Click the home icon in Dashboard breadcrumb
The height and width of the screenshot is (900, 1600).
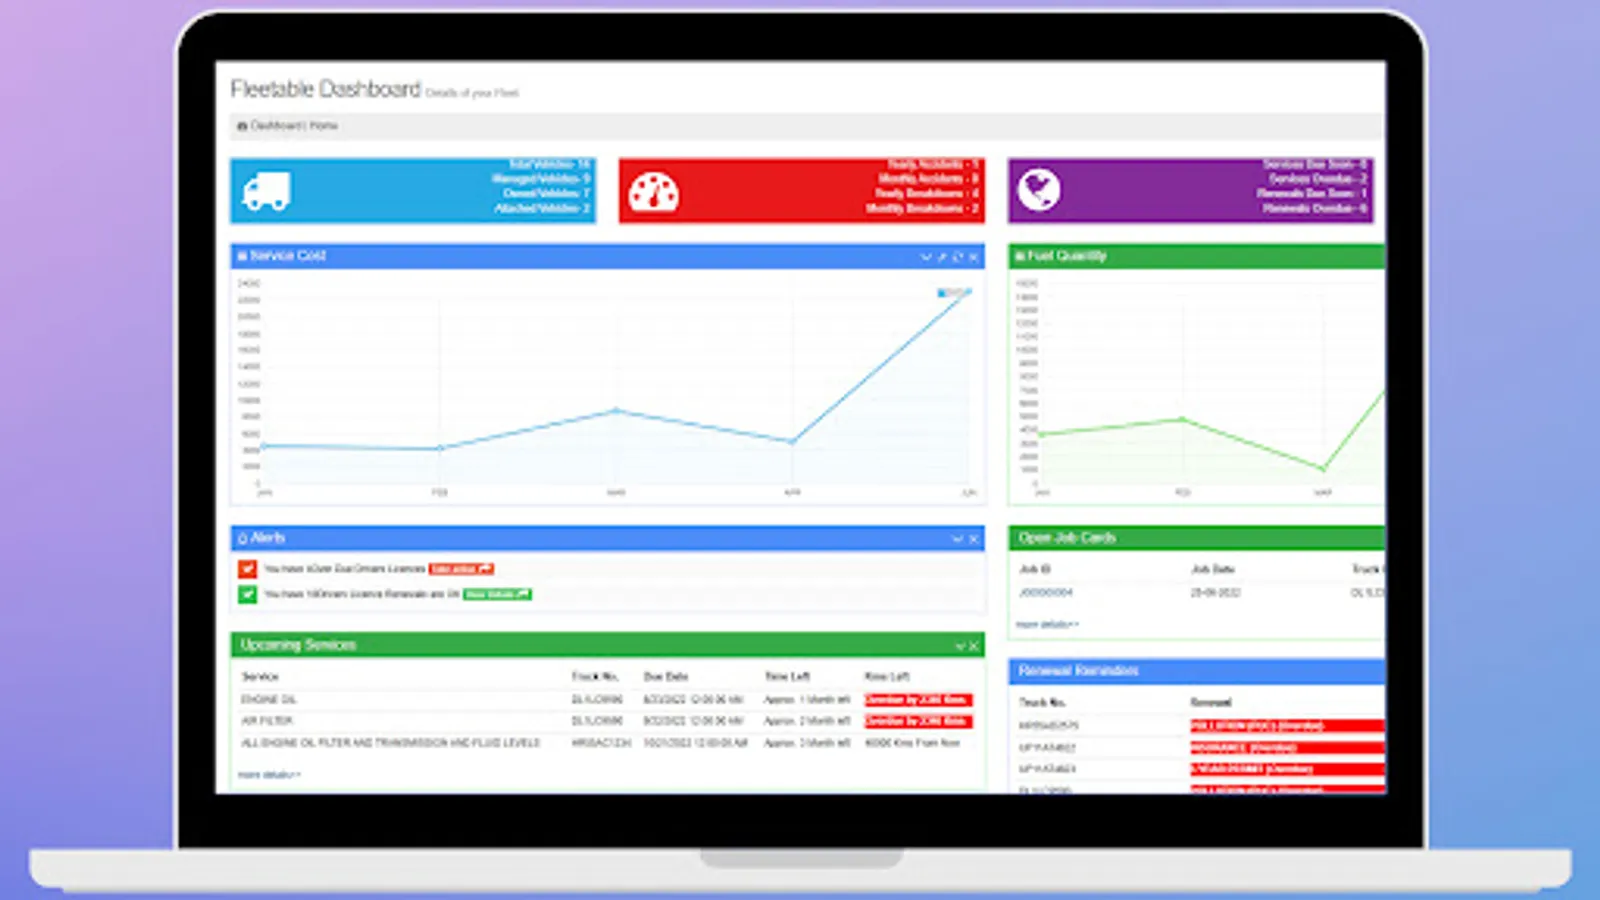242,126
